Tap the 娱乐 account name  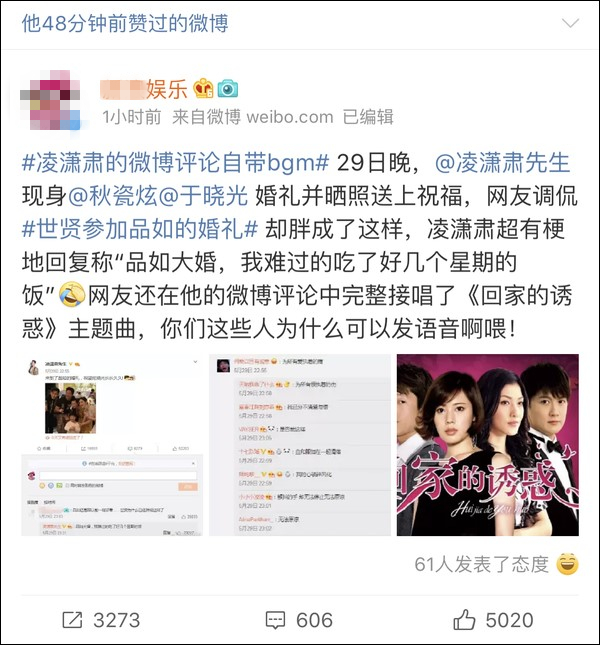(144, 89)
